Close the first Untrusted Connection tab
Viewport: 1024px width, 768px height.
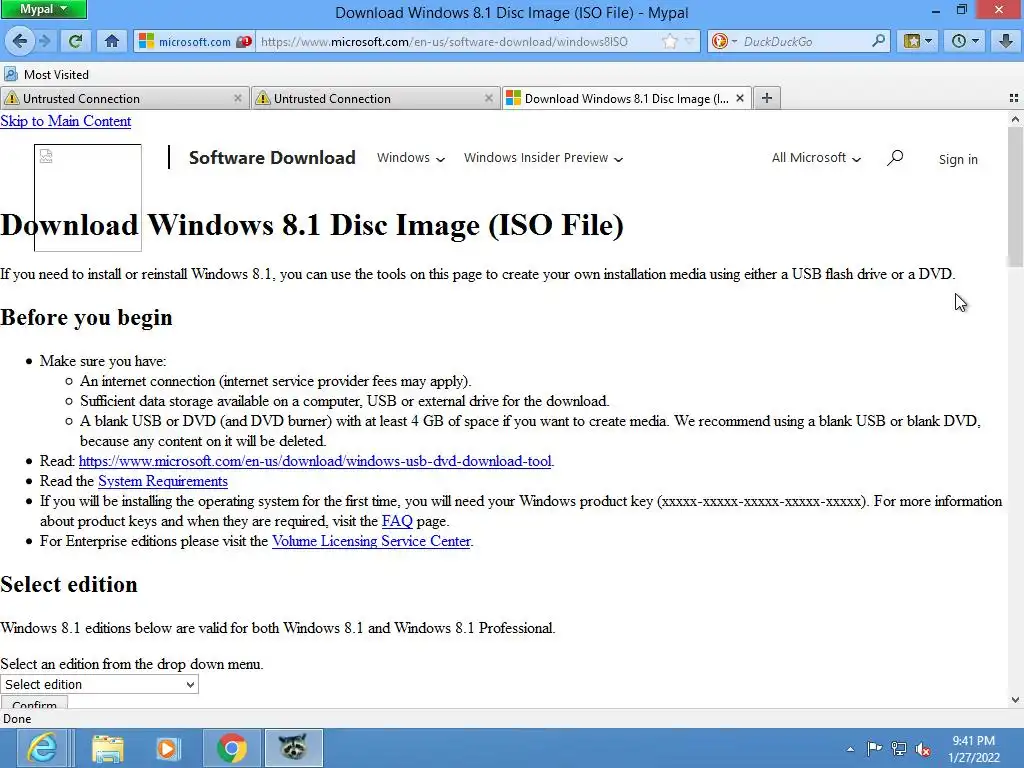pos(238,98)
